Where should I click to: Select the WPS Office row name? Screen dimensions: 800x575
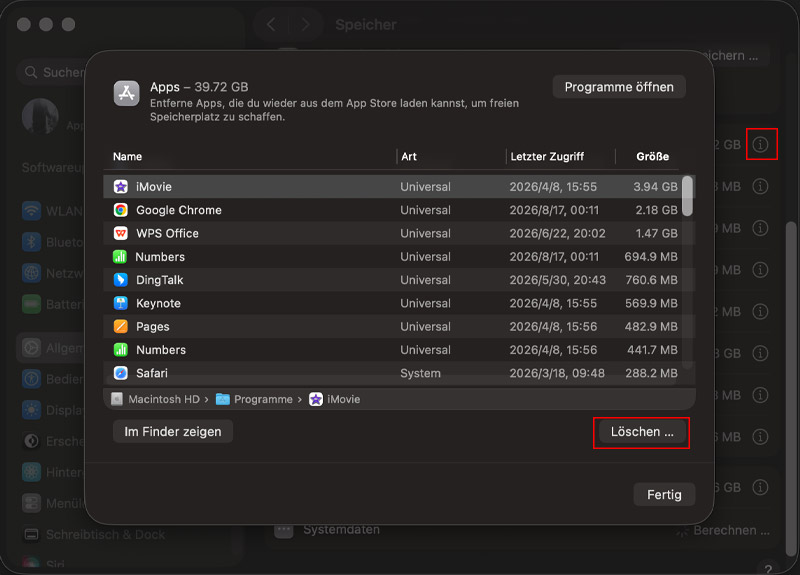point(167,233)
